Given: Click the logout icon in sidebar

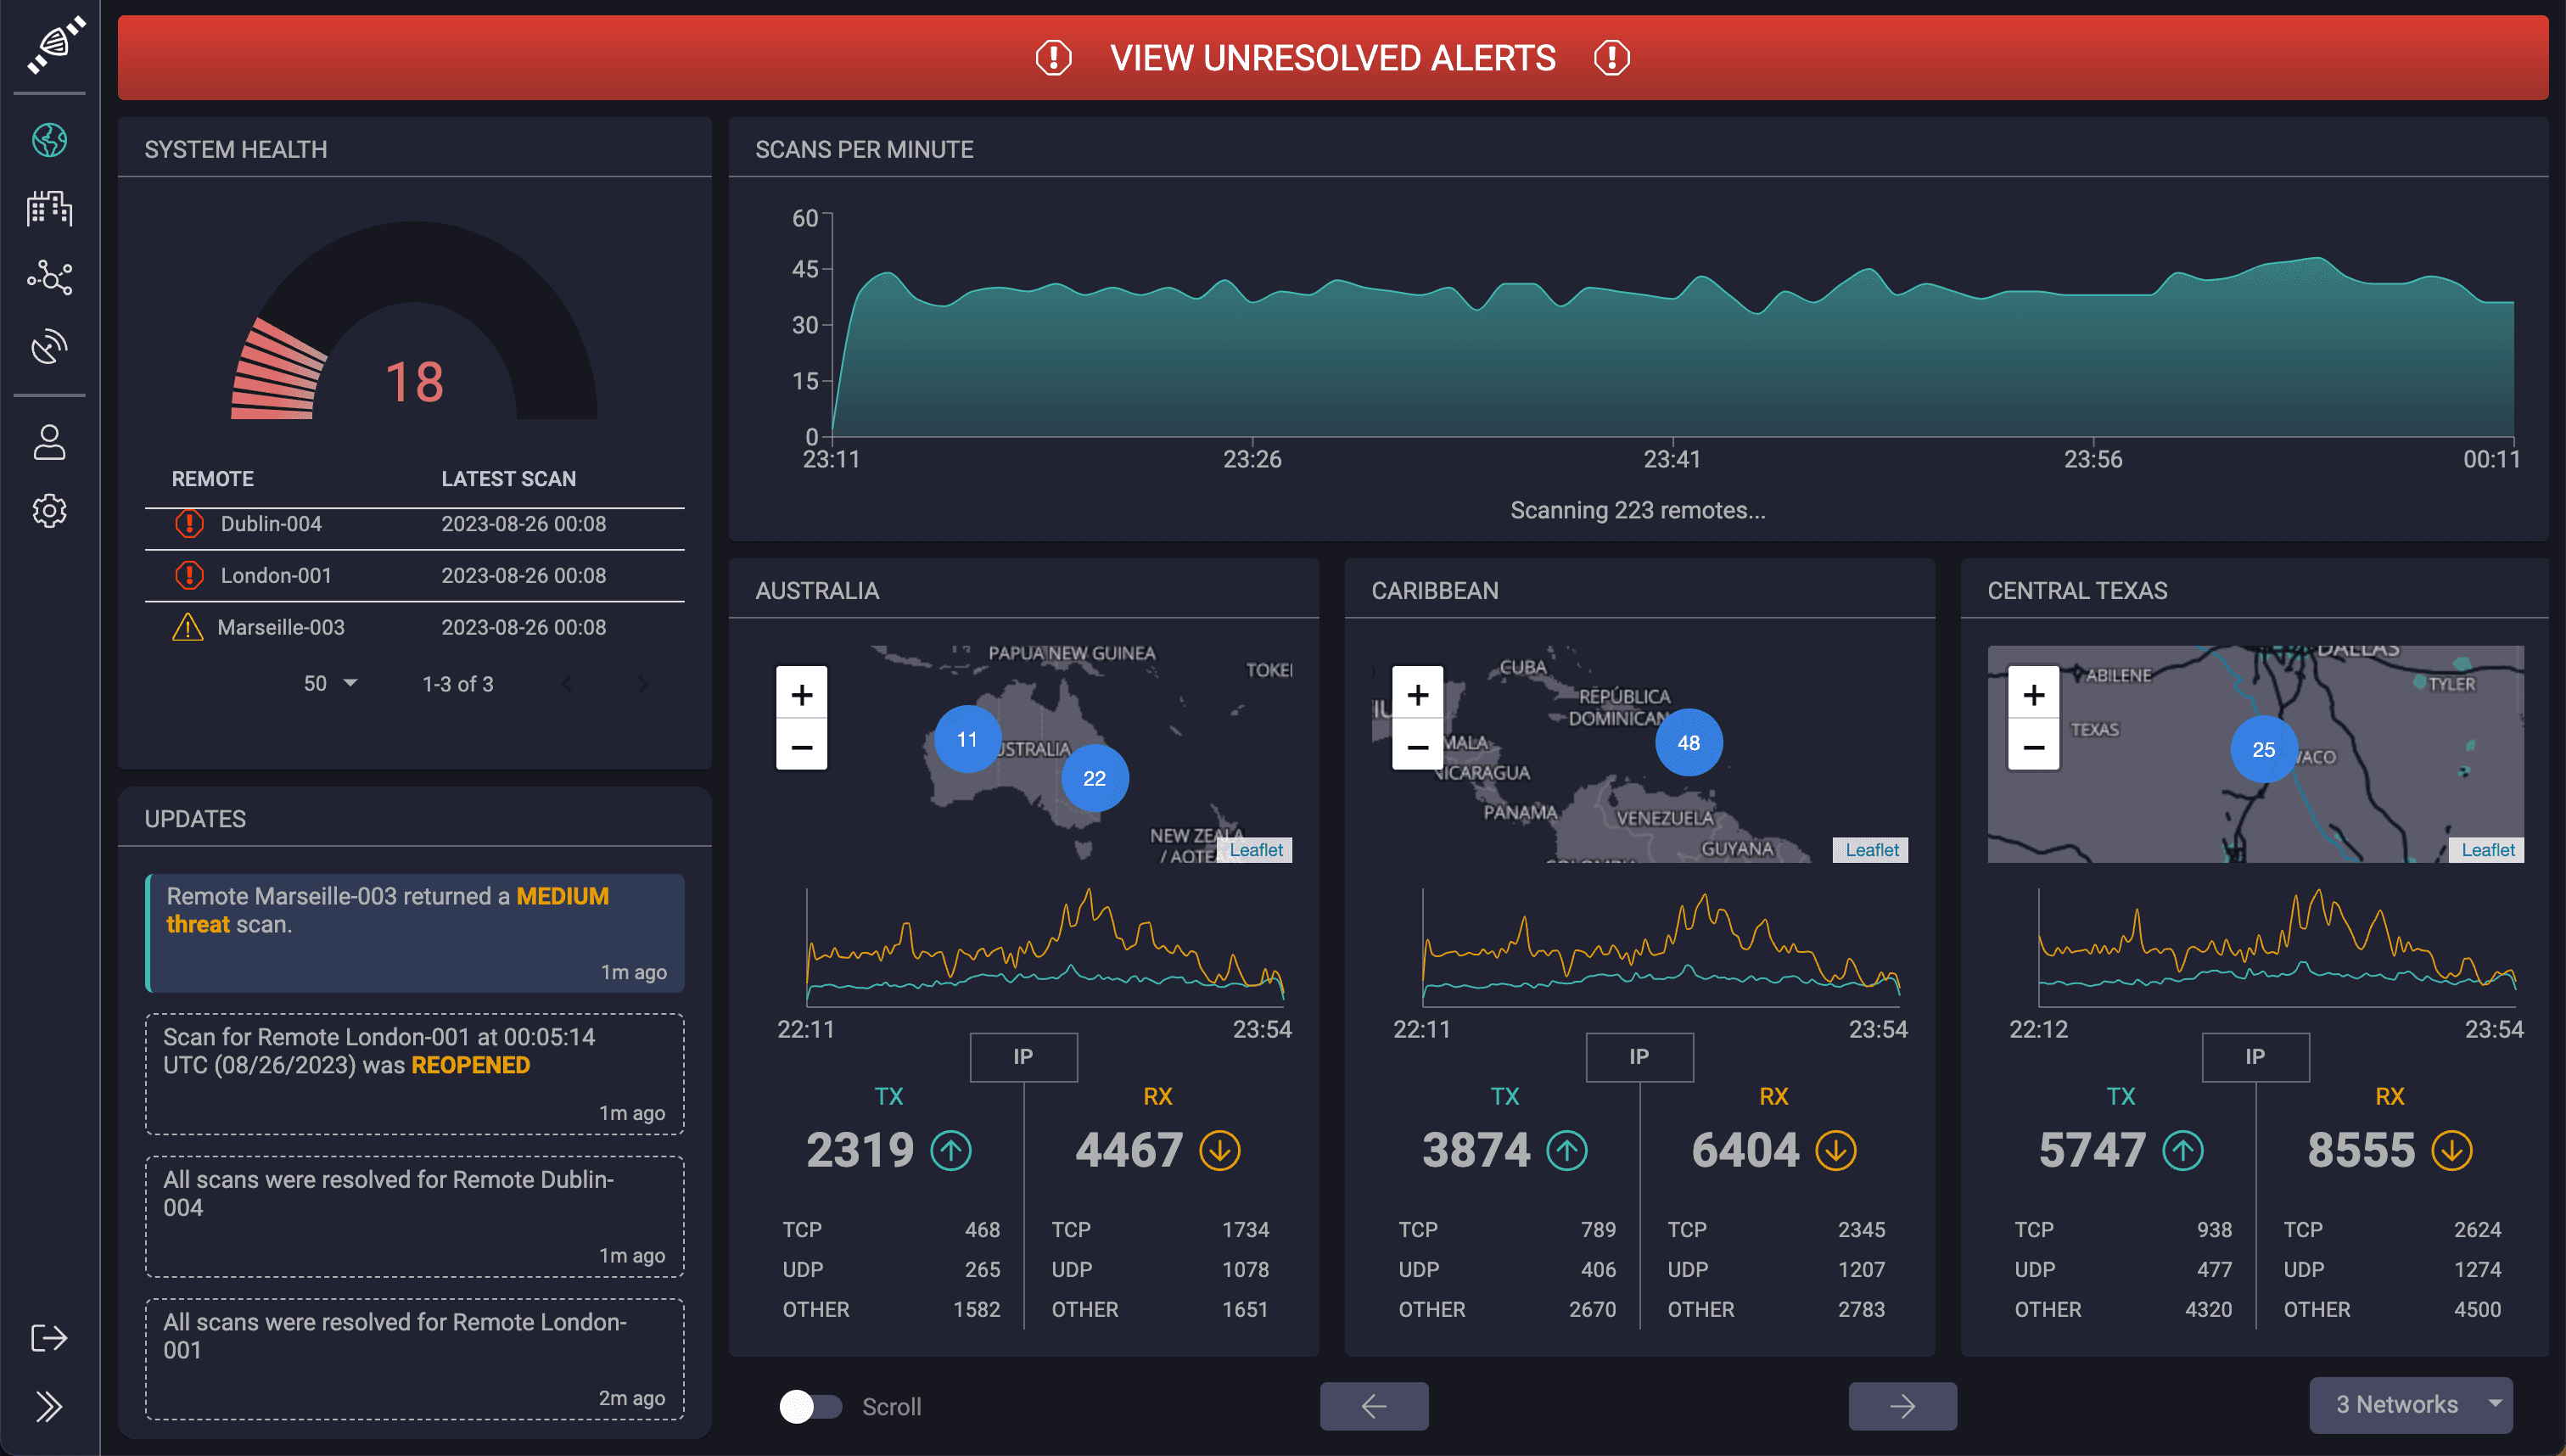Looking at the screenshot, I should (x=49, y=1338).
